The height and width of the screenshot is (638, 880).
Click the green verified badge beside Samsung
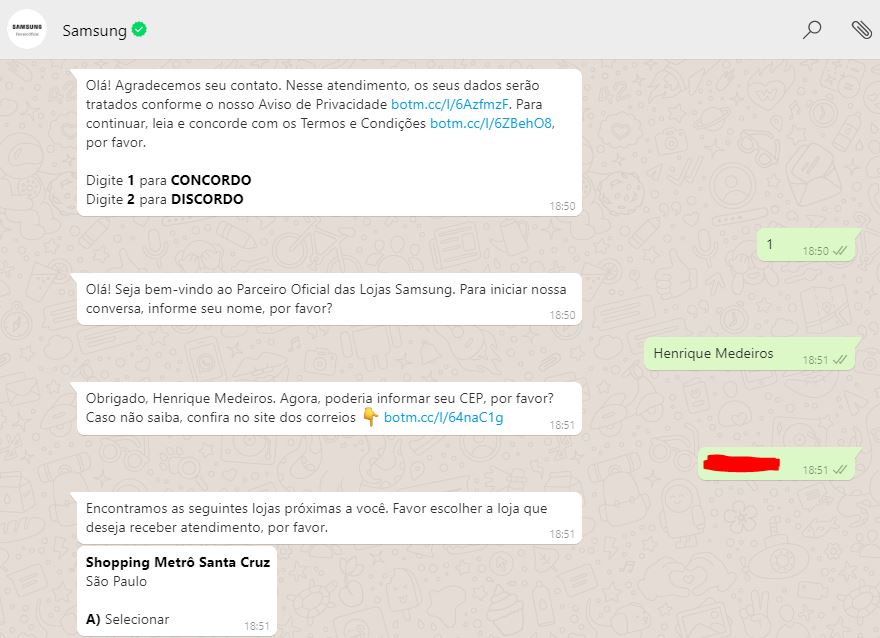[139, 29]
